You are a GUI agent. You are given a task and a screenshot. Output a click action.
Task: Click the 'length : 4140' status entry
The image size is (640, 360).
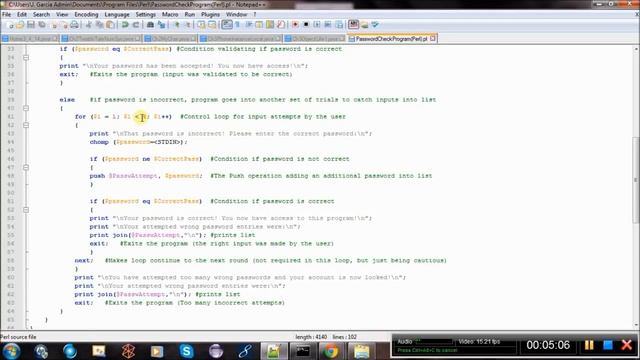[311, 337]
